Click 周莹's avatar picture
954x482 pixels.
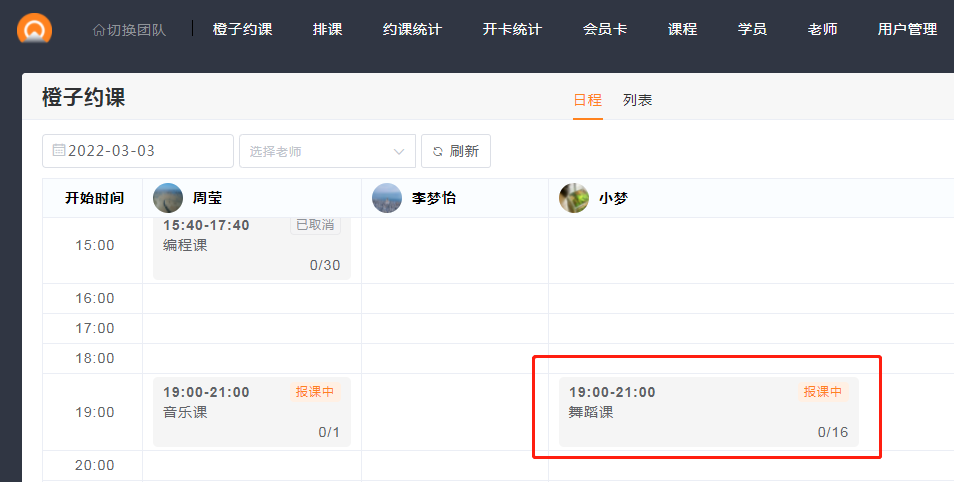[168, 198]
